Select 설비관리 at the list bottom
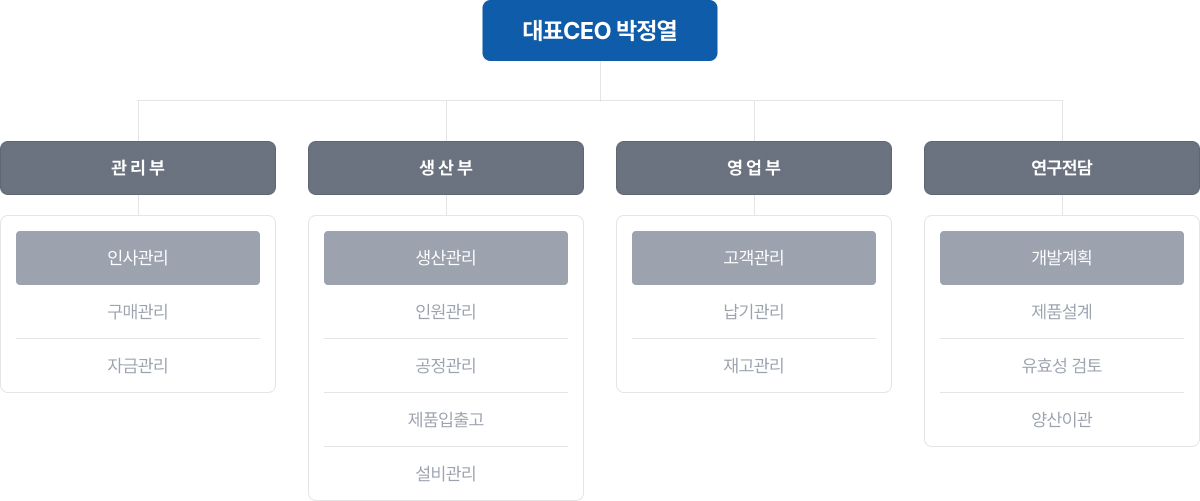Image resolution: width=1200 pixels, height=501 pixels. 446,474
